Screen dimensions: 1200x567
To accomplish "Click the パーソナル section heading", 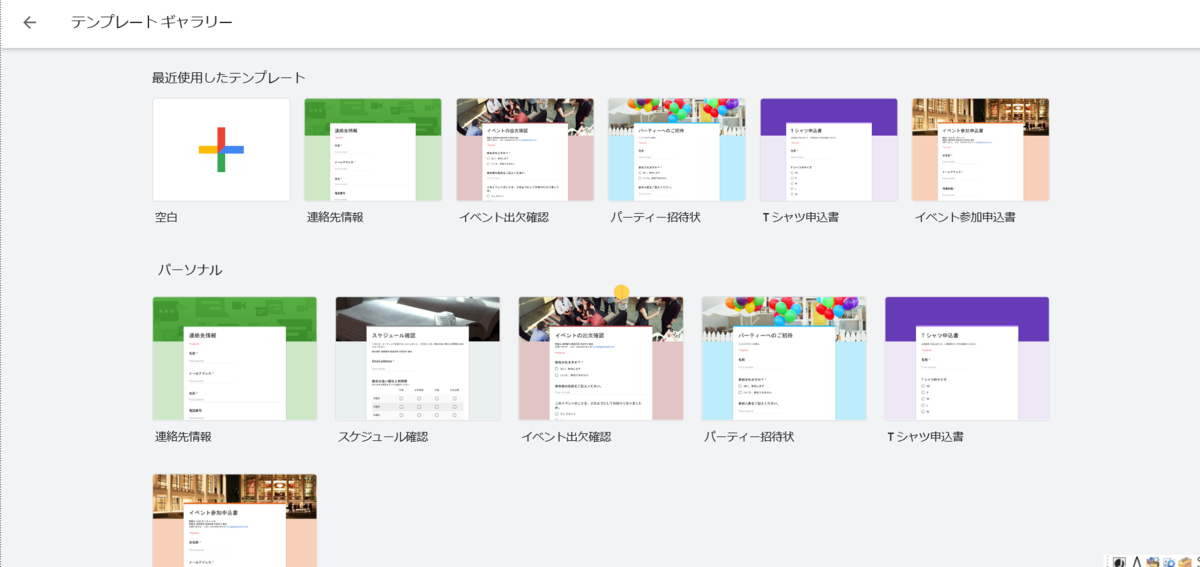I will pos(190,270).
